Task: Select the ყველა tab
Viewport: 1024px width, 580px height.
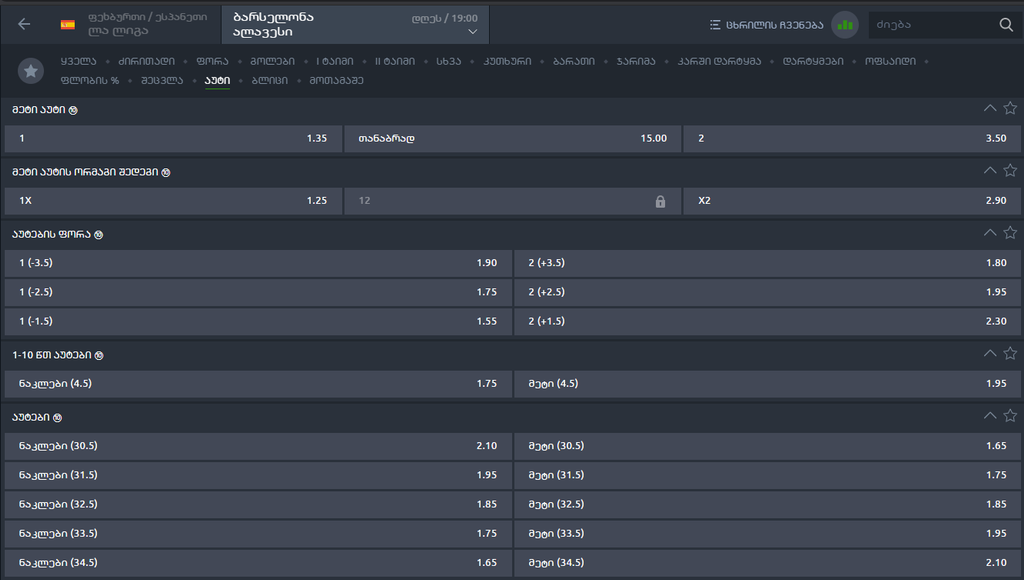Action: click(x=78, y=61)
